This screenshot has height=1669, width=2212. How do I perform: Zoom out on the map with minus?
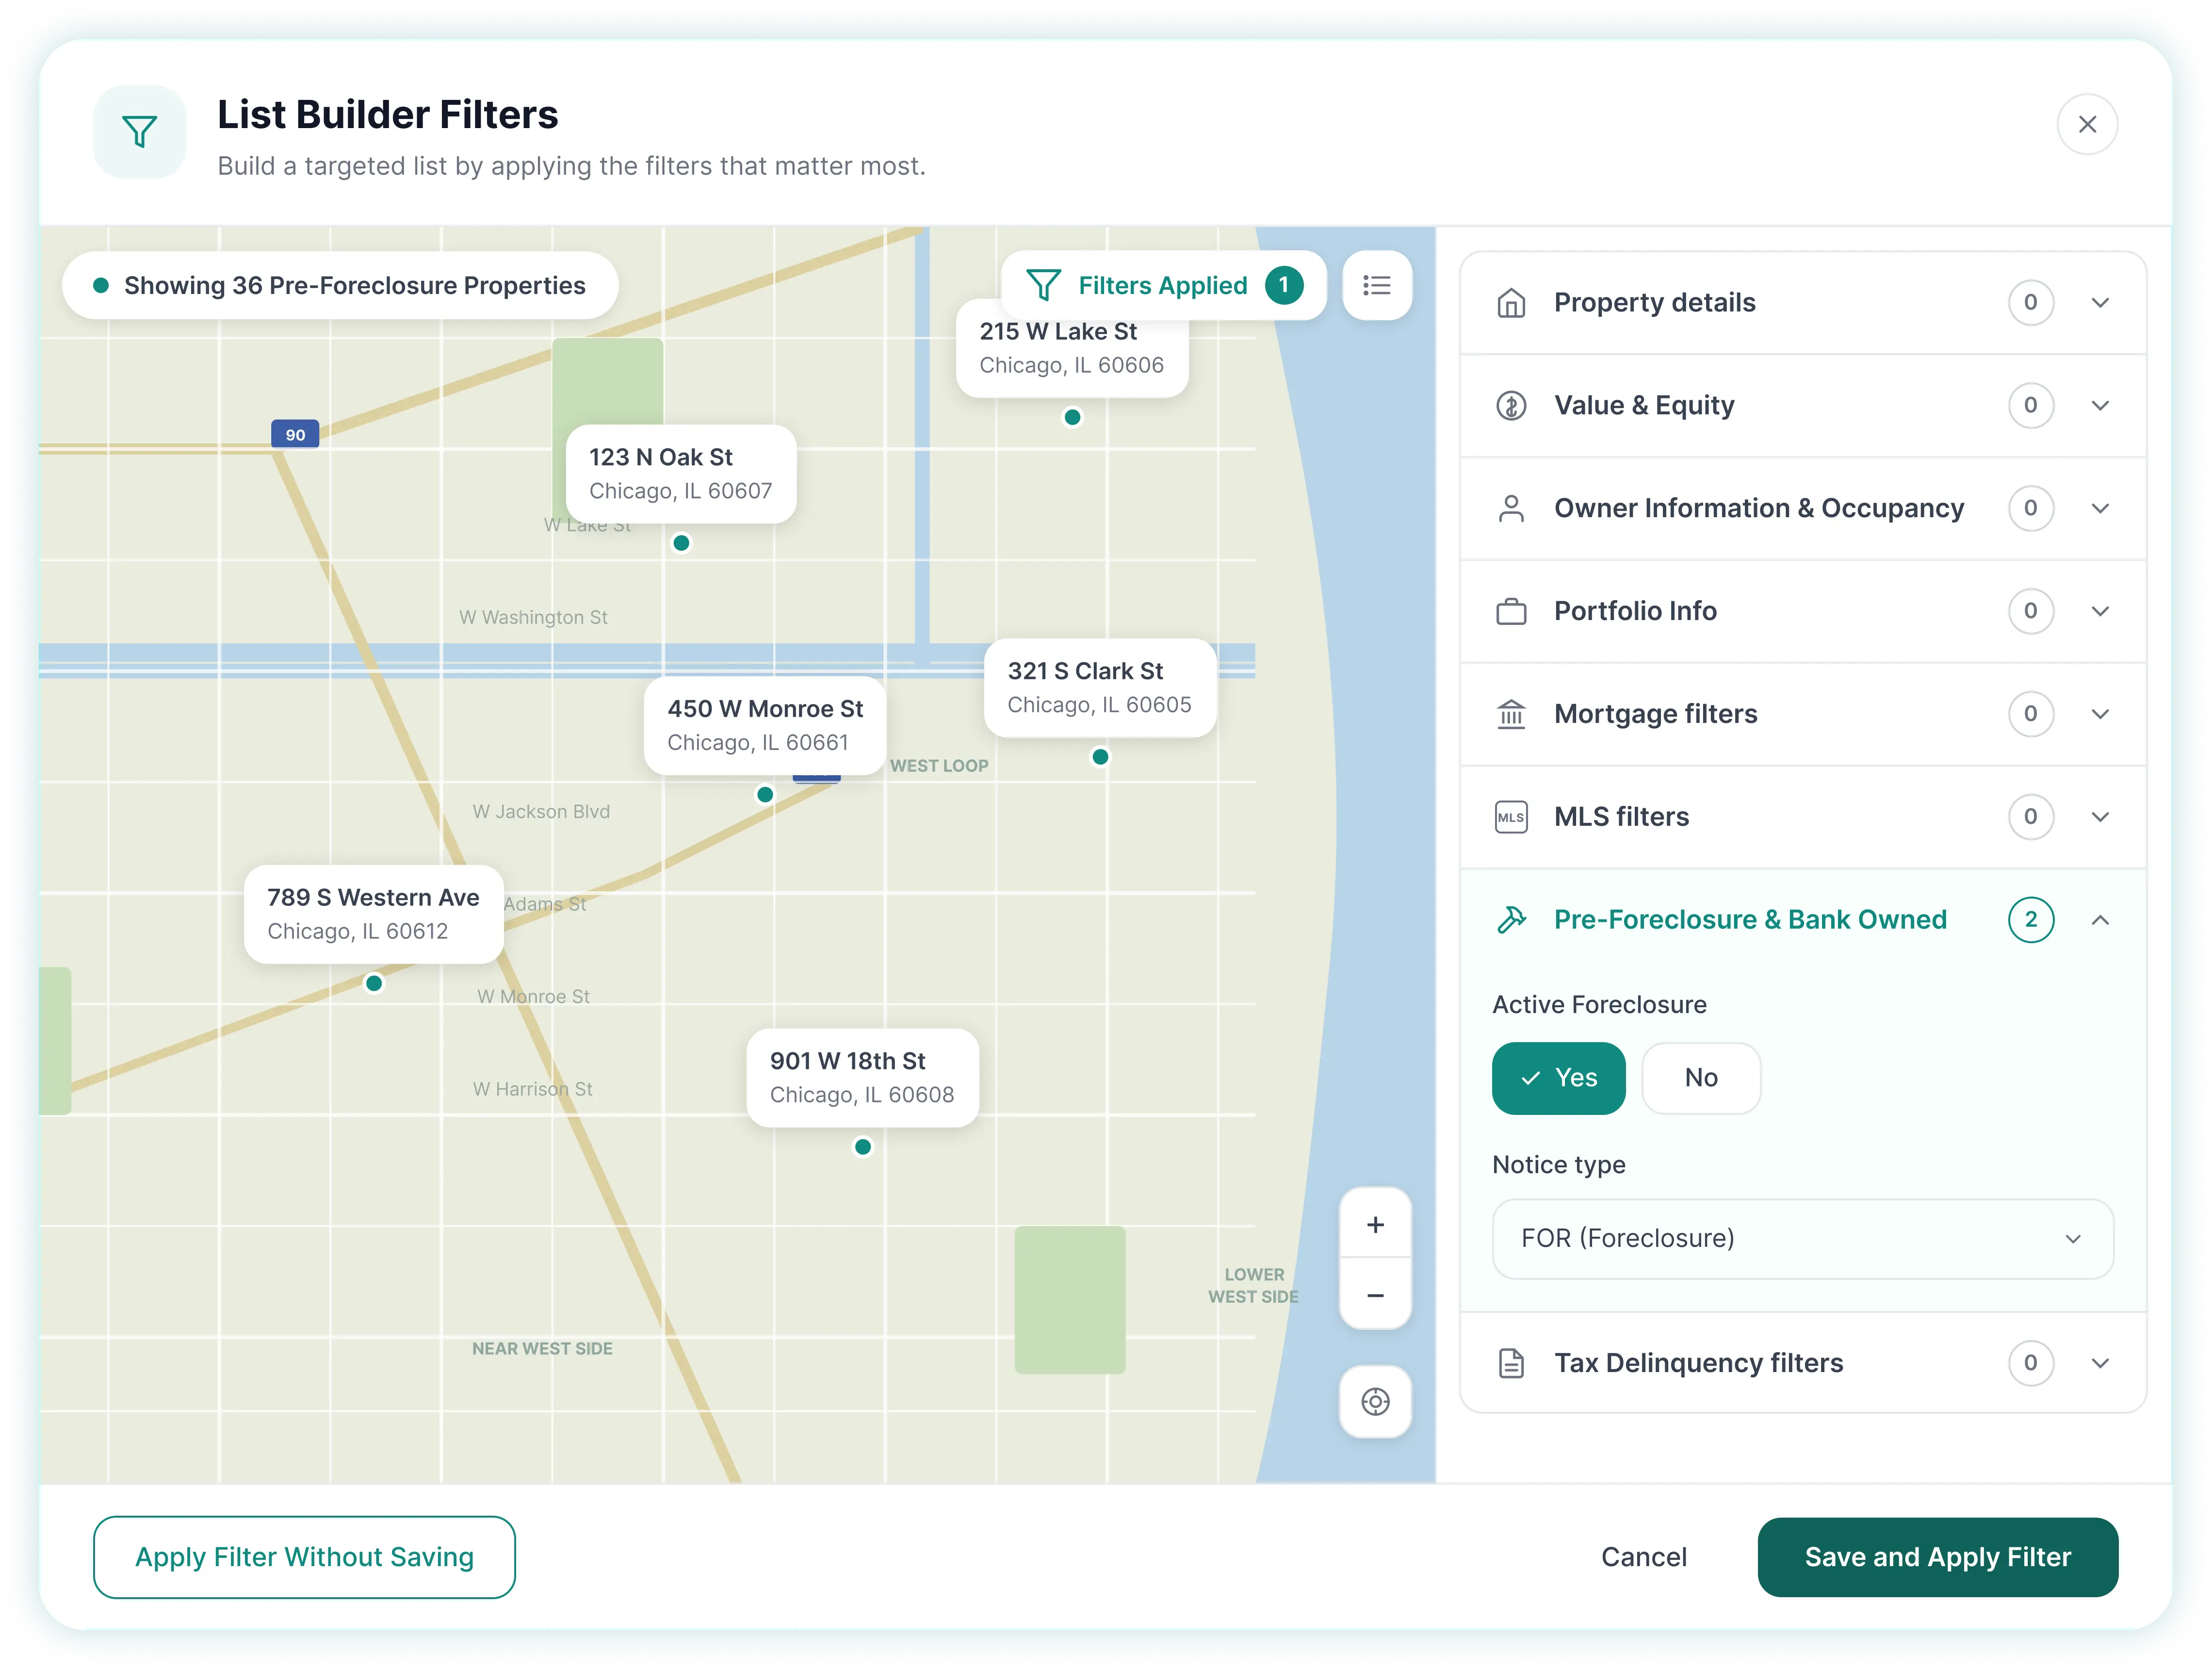[x=1375, y=1295]
